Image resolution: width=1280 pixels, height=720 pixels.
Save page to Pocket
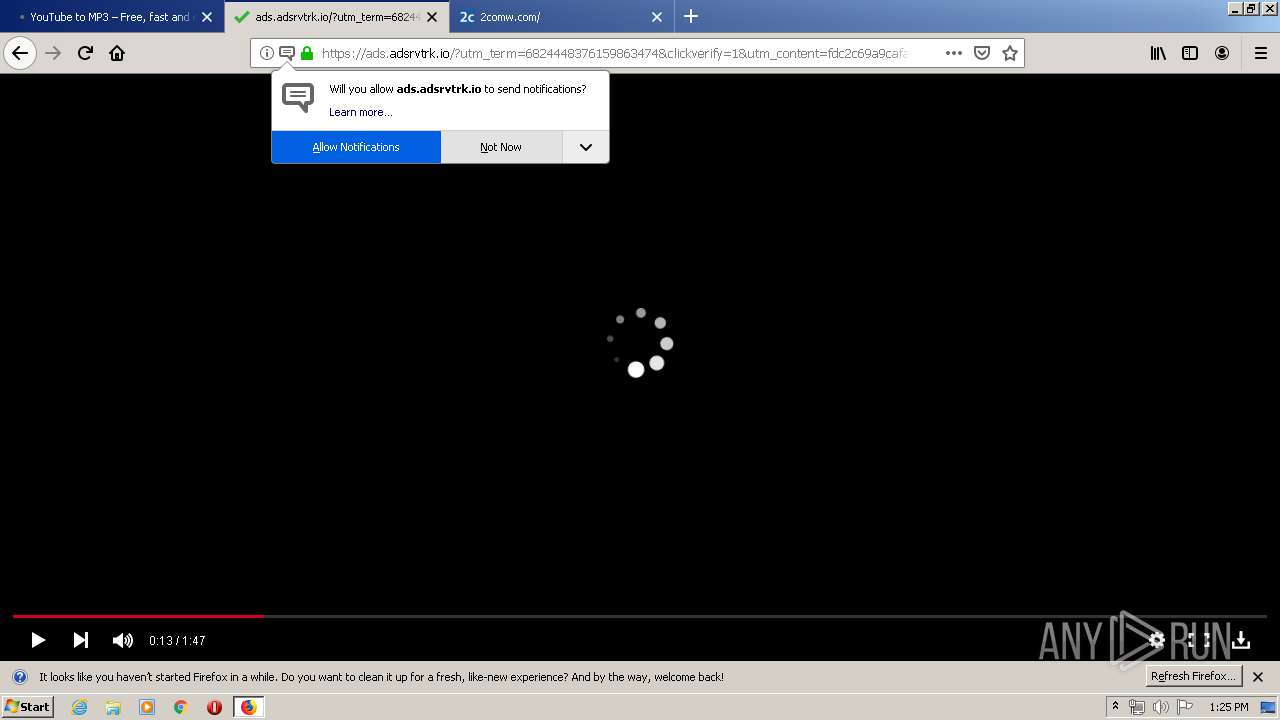pyautogui.click(x=982, y=53)
